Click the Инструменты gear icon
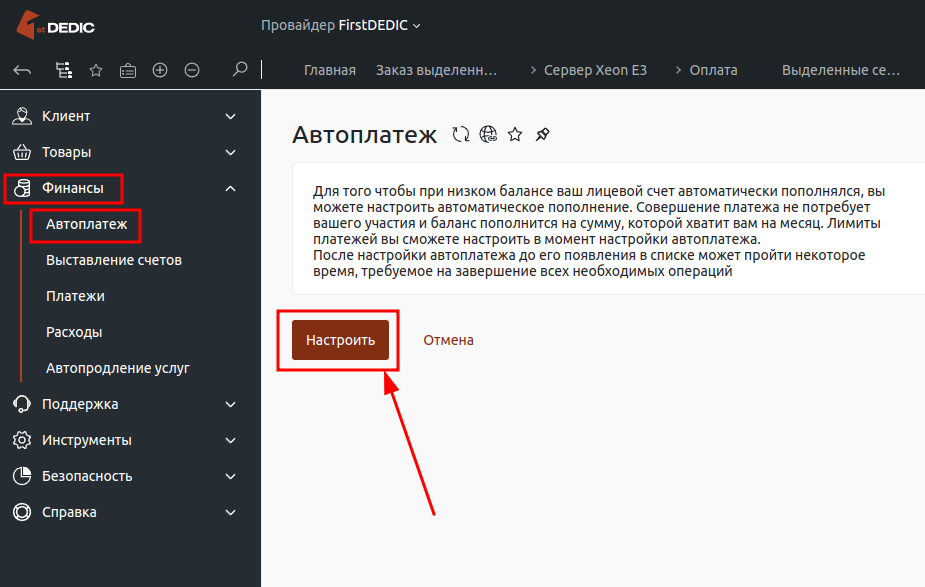Viewport: 925px width, 587px height. (22, 440)
